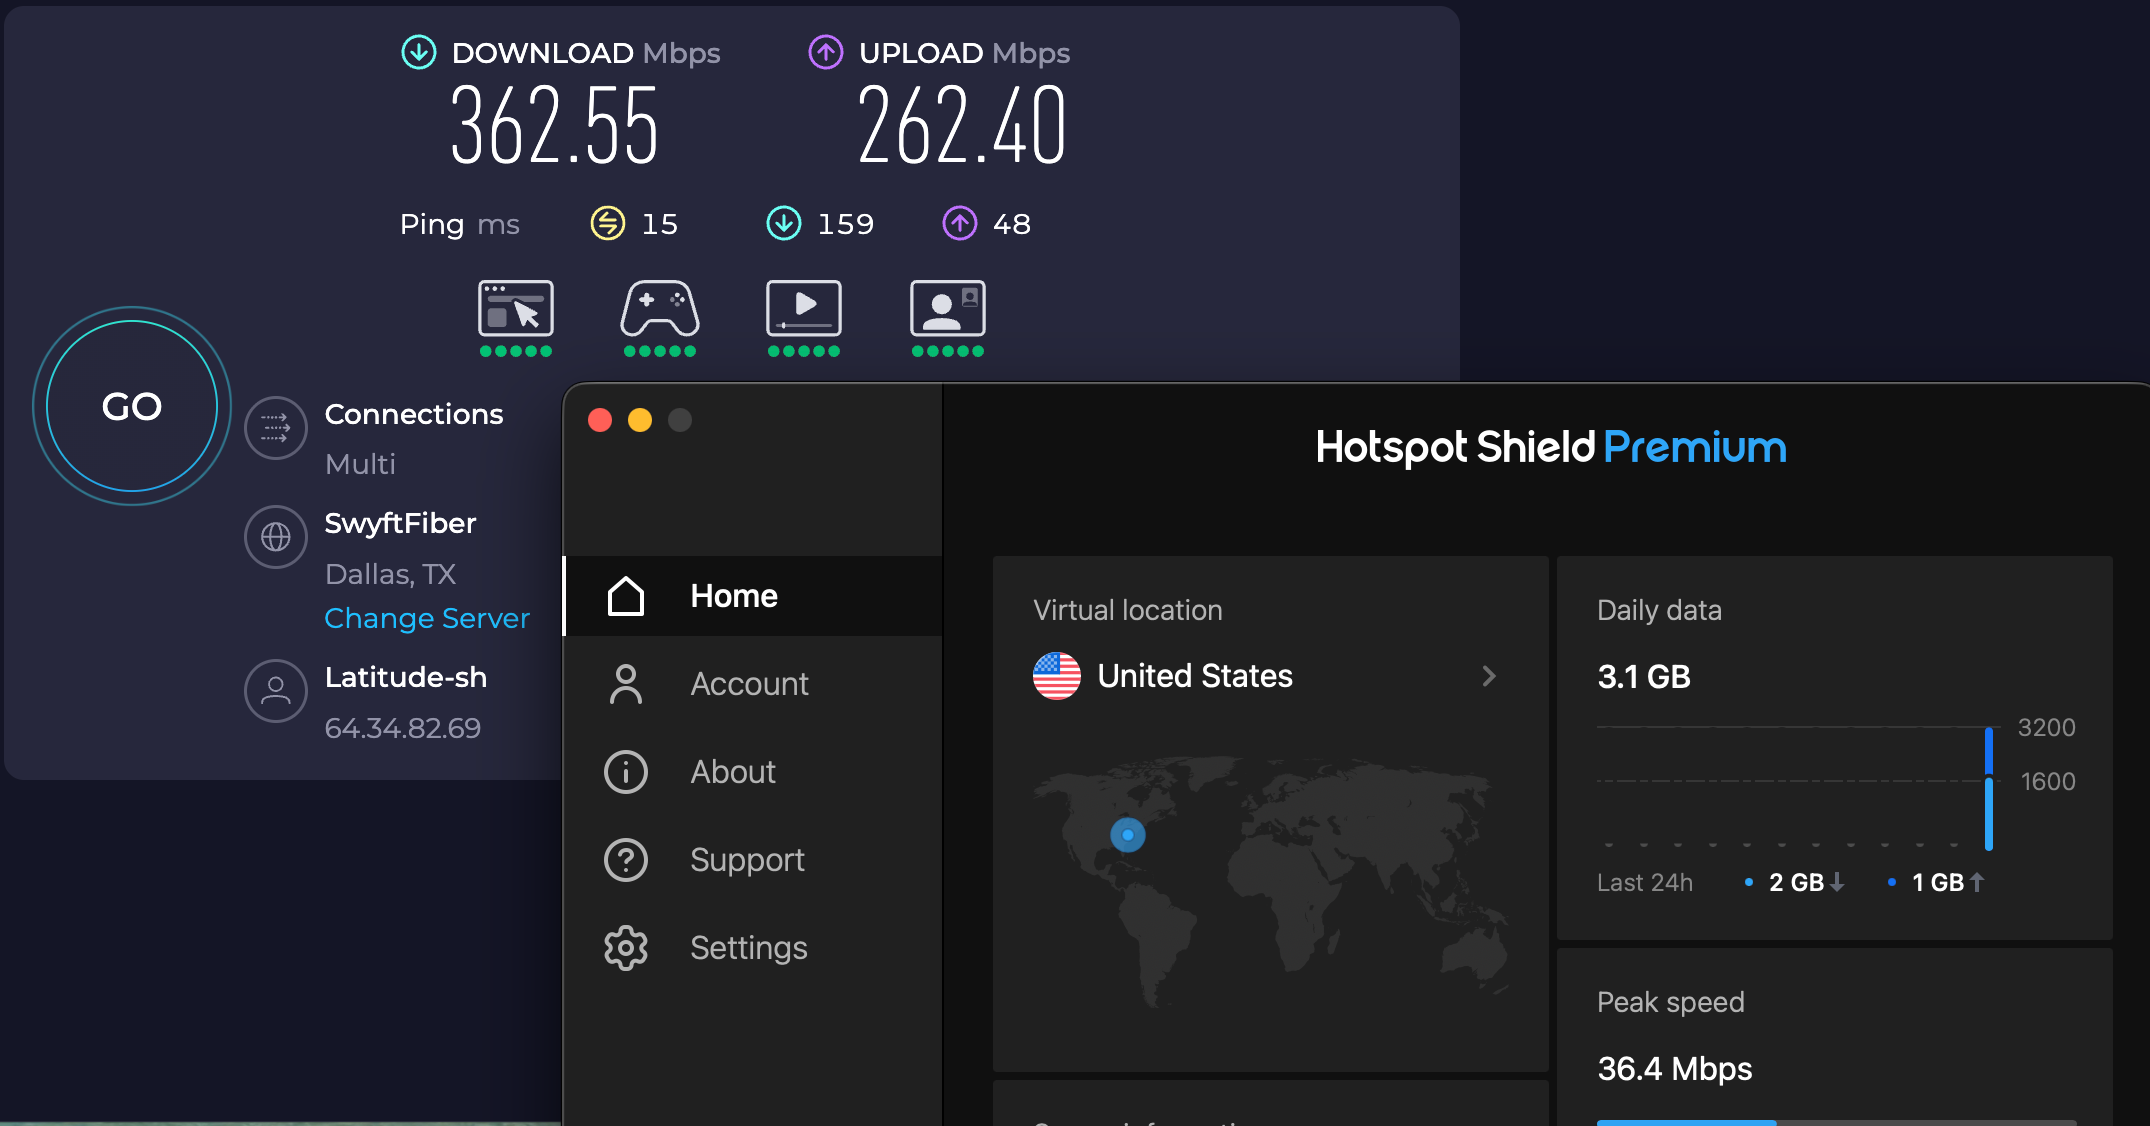The image size is (2150, 1126).
Task: Click the Change Server link
Action: click(x=427, y=618)
